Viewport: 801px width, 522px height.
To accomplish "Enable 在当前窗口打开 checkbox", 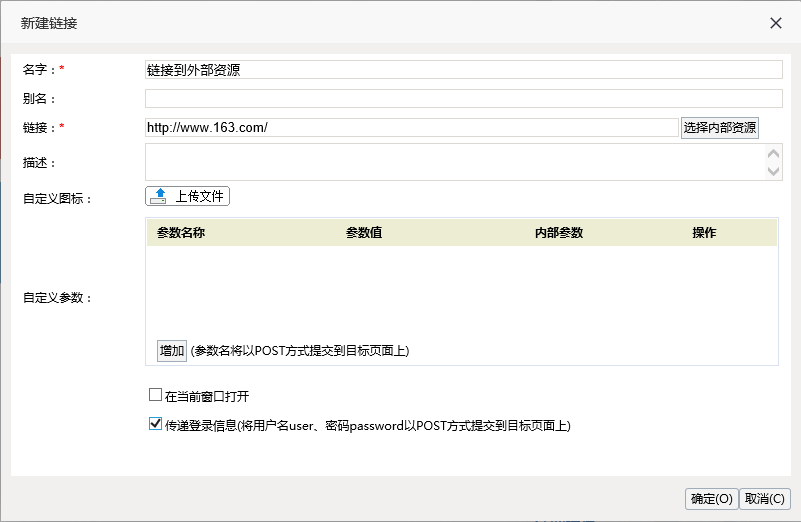I will (x=155, y=395).
